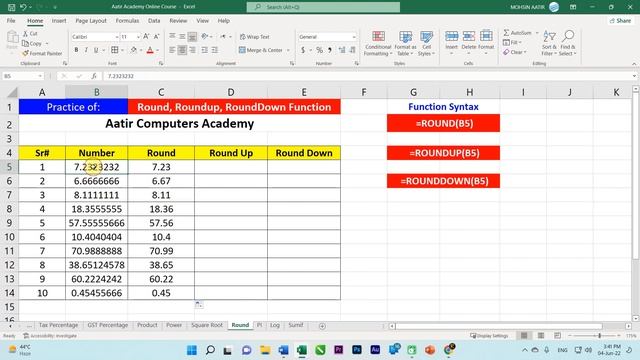The width and height of the screenshot is (640, 360).
Task: Switch to the Data ribbon tab
Action: point(154,21)
